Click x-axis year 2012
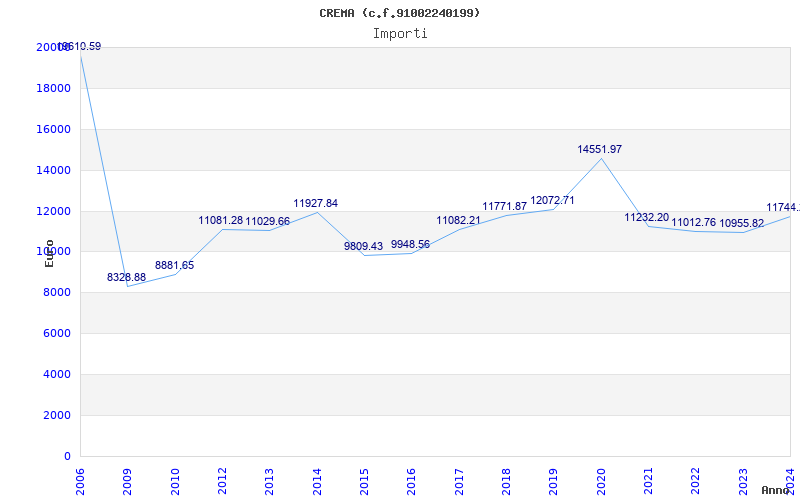Image resolution: width=800 pixels, height=500 pixels. (222, 482)
